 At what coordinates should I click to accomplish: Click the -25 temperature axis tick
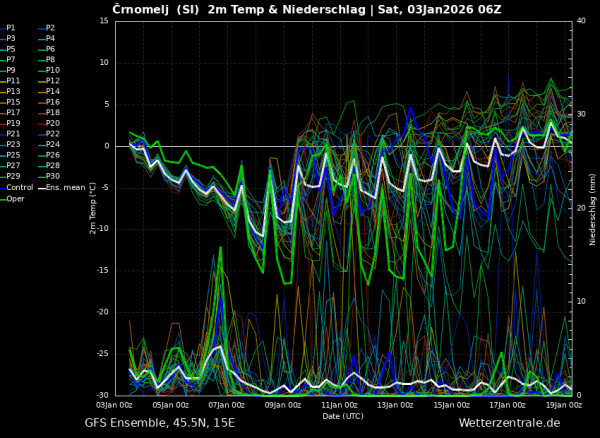click(103, 354)
